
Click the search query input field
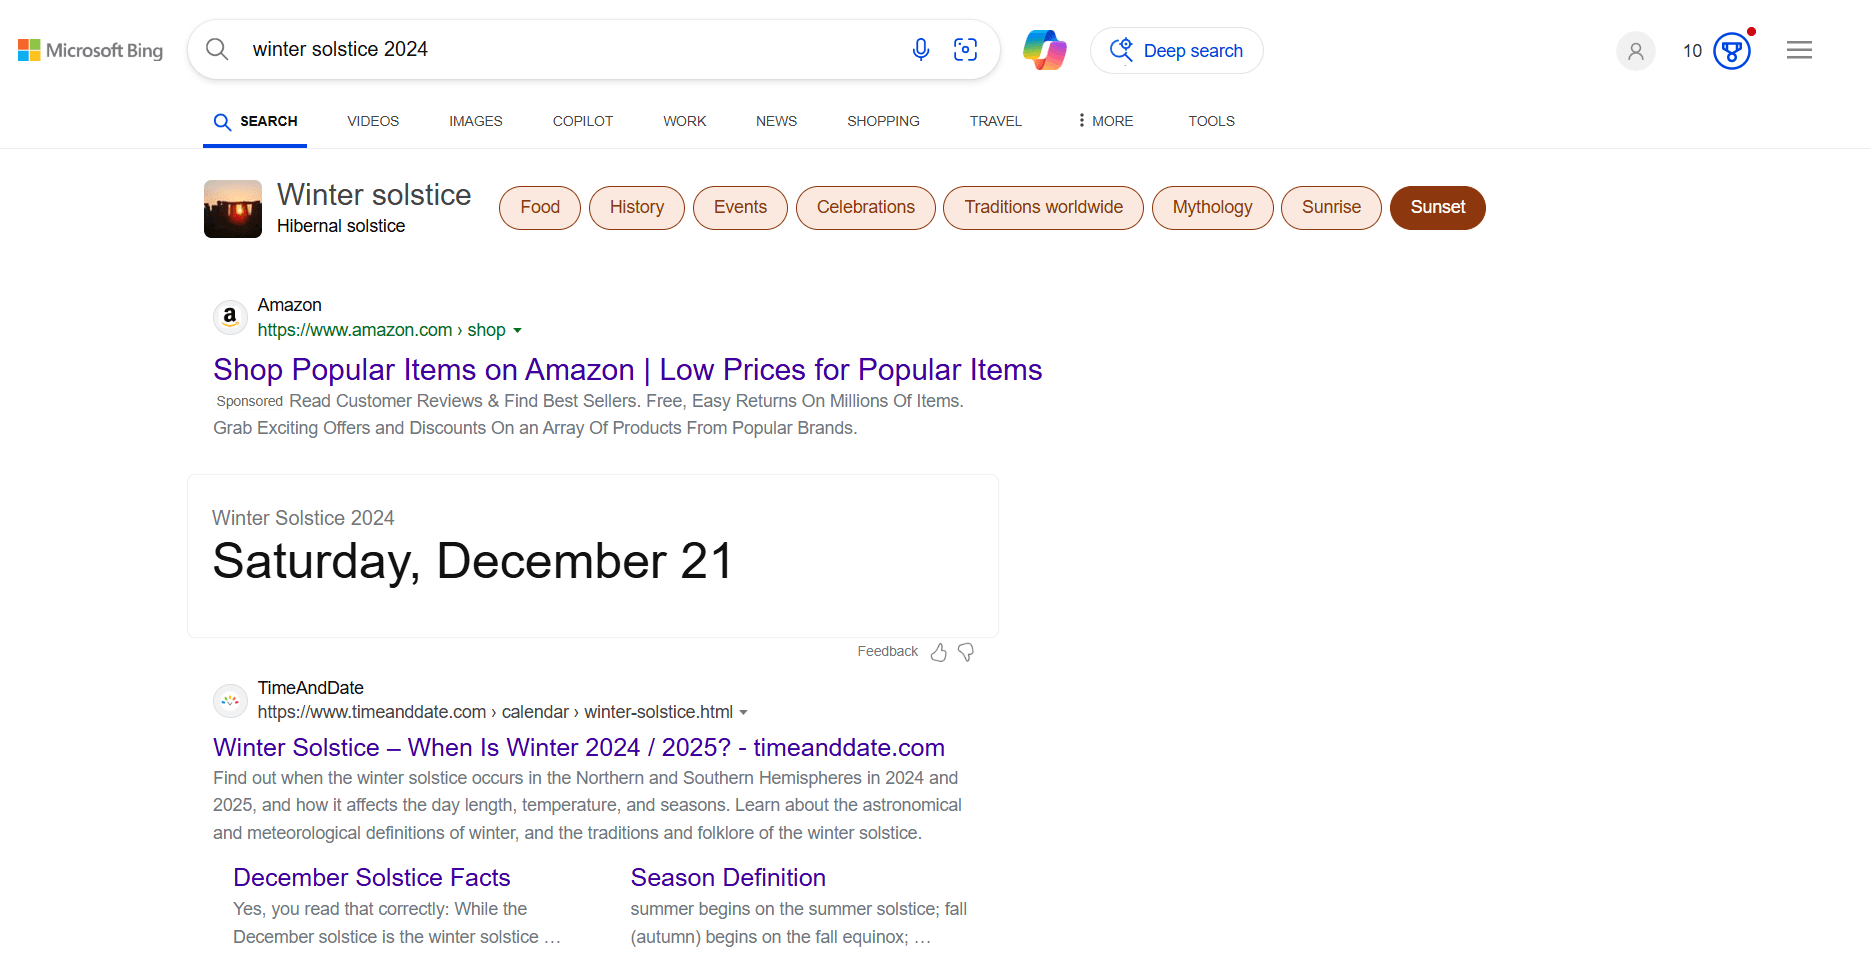click(x=560, y=49)
